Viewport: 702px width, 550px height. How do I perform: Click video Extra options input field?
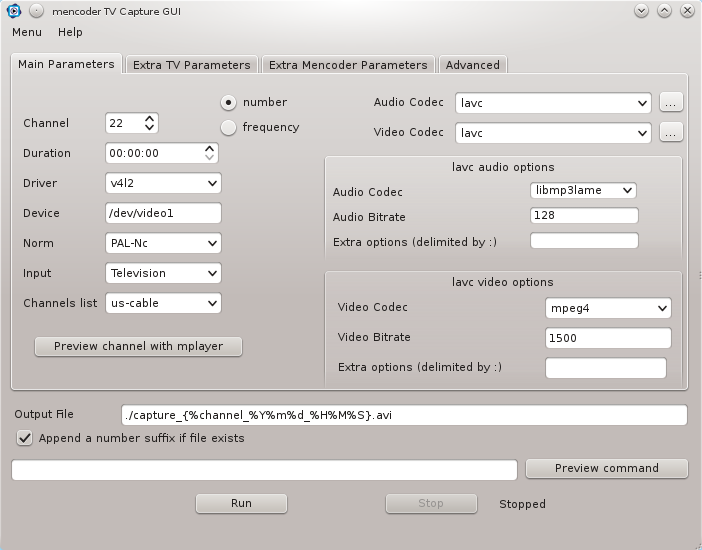(x=606, y=368)
